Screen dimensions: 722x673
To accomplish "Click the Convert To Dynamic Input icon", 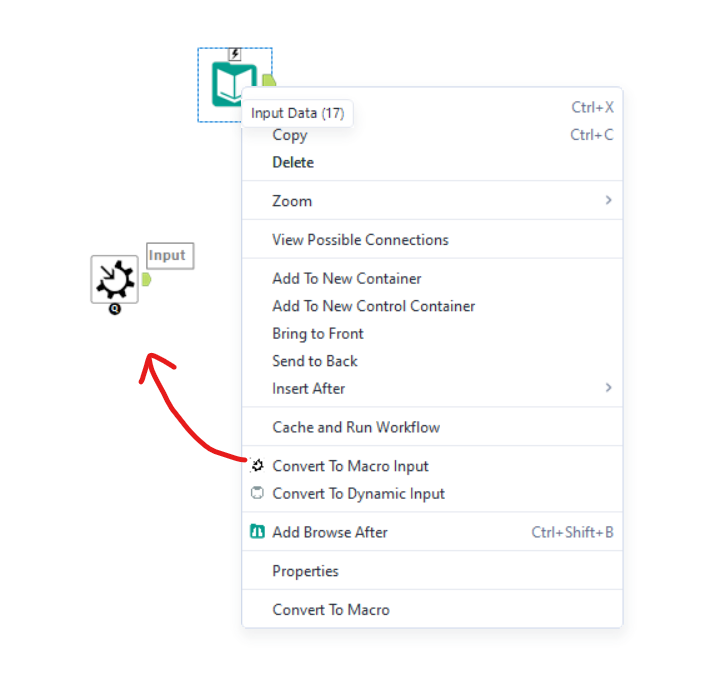I will pos(257,493).
